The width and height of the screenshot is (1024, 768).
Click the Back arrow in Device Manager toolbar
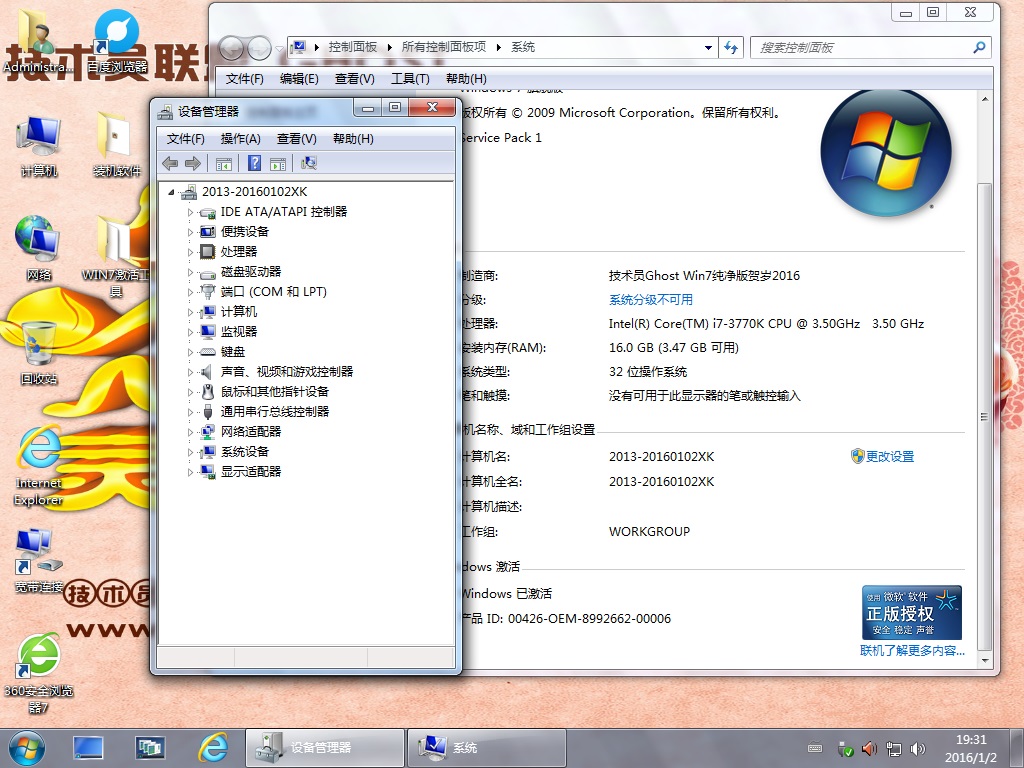coord(170,163)
